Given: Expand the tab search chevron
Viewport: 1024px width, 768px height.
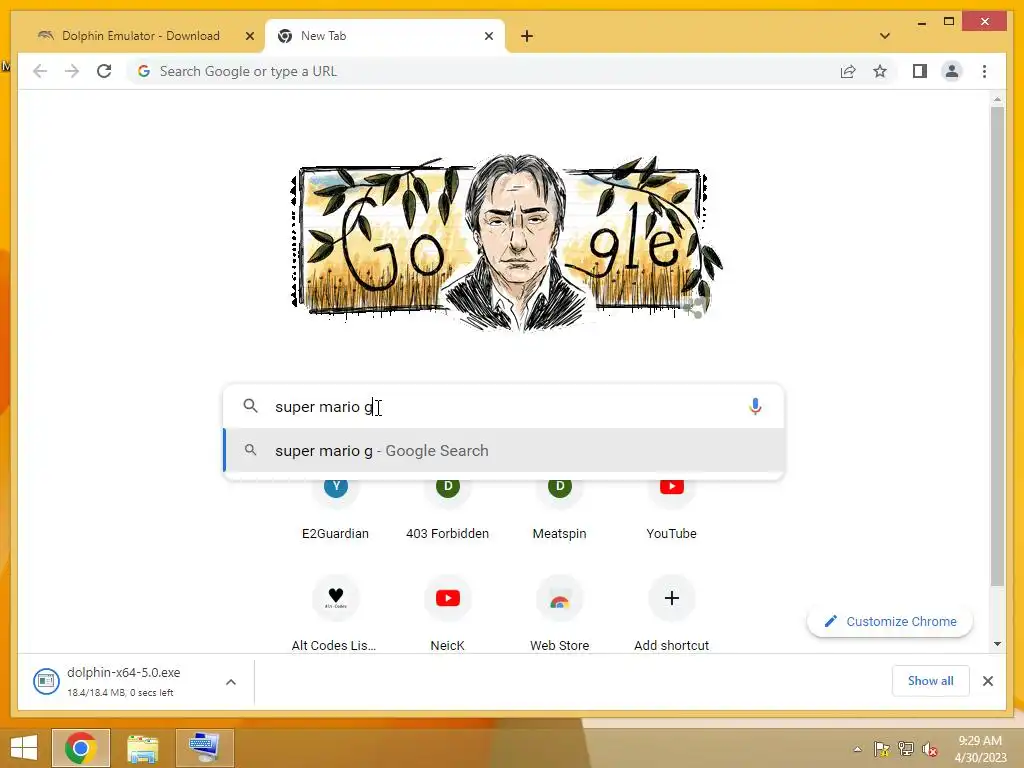Looking at the screenshot, I should pyautogui.click(x=885, y=36).
